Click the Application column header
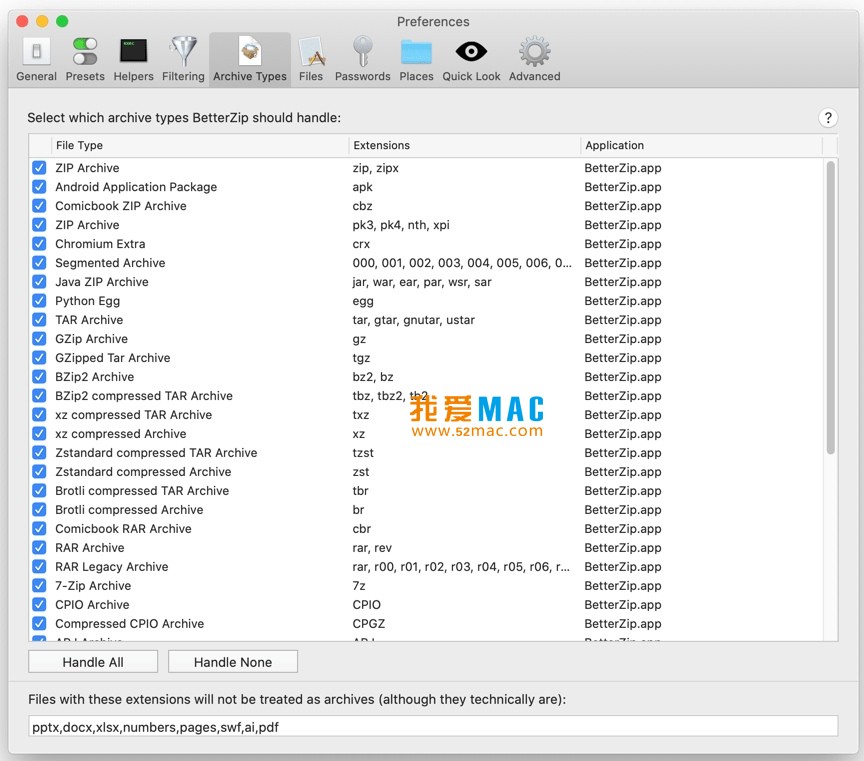This screenshot has height=761, width=864. pyautogui.click(x=701, y=145)
